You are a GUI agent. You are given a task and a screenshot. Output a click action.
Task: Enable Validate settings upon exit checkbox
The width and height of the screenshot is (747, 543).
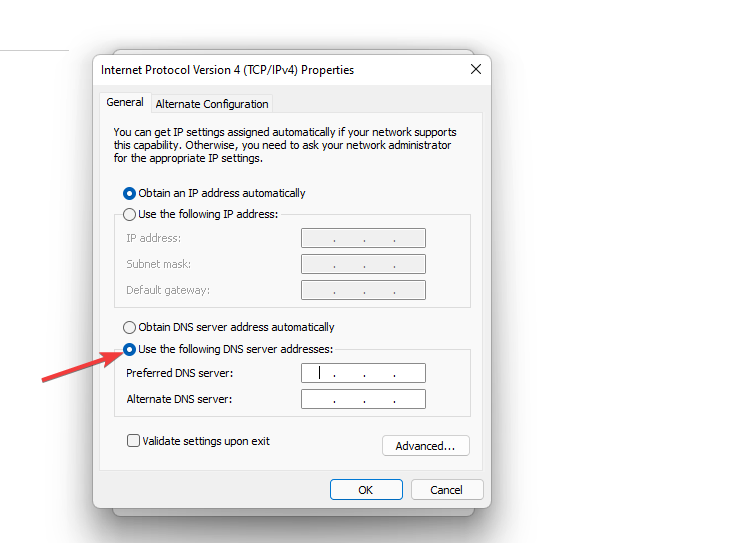pos(133,441)
